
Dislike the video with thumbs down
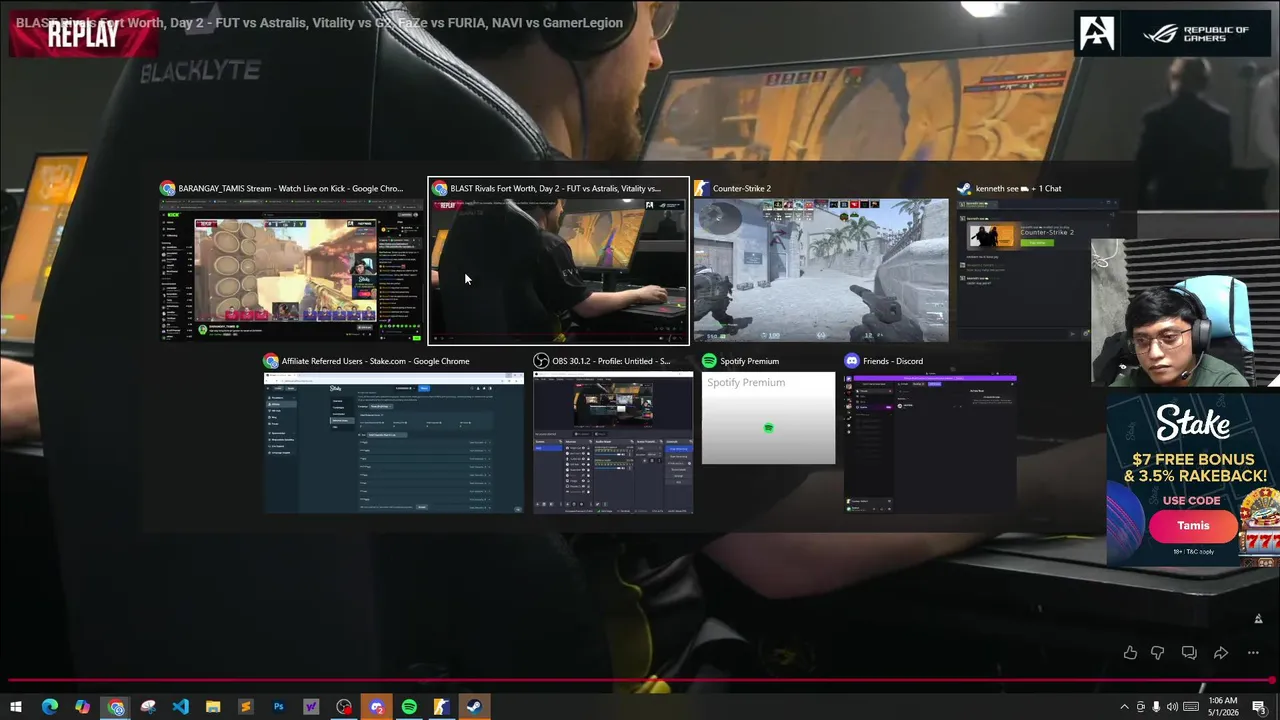coord(1157,653)
